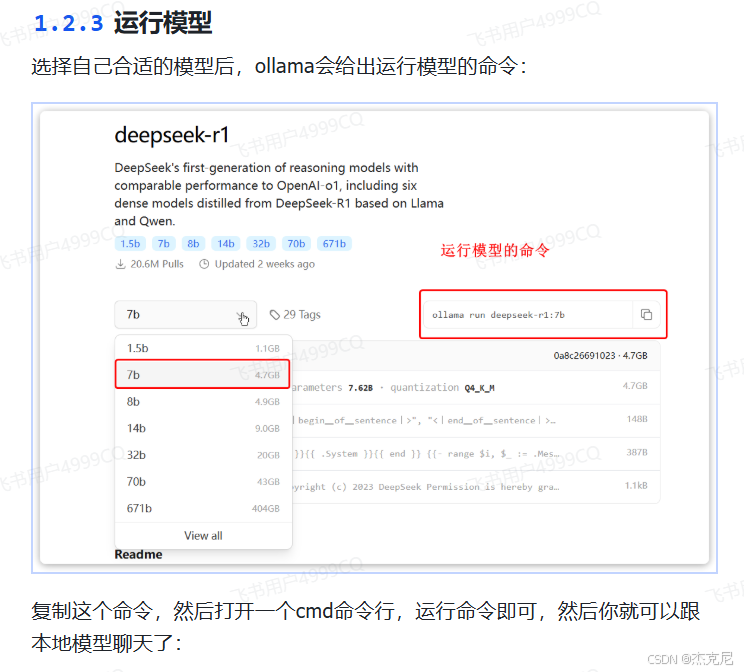
Task: Click Updated 2 weeks ago text
Action: pos(265,264)
